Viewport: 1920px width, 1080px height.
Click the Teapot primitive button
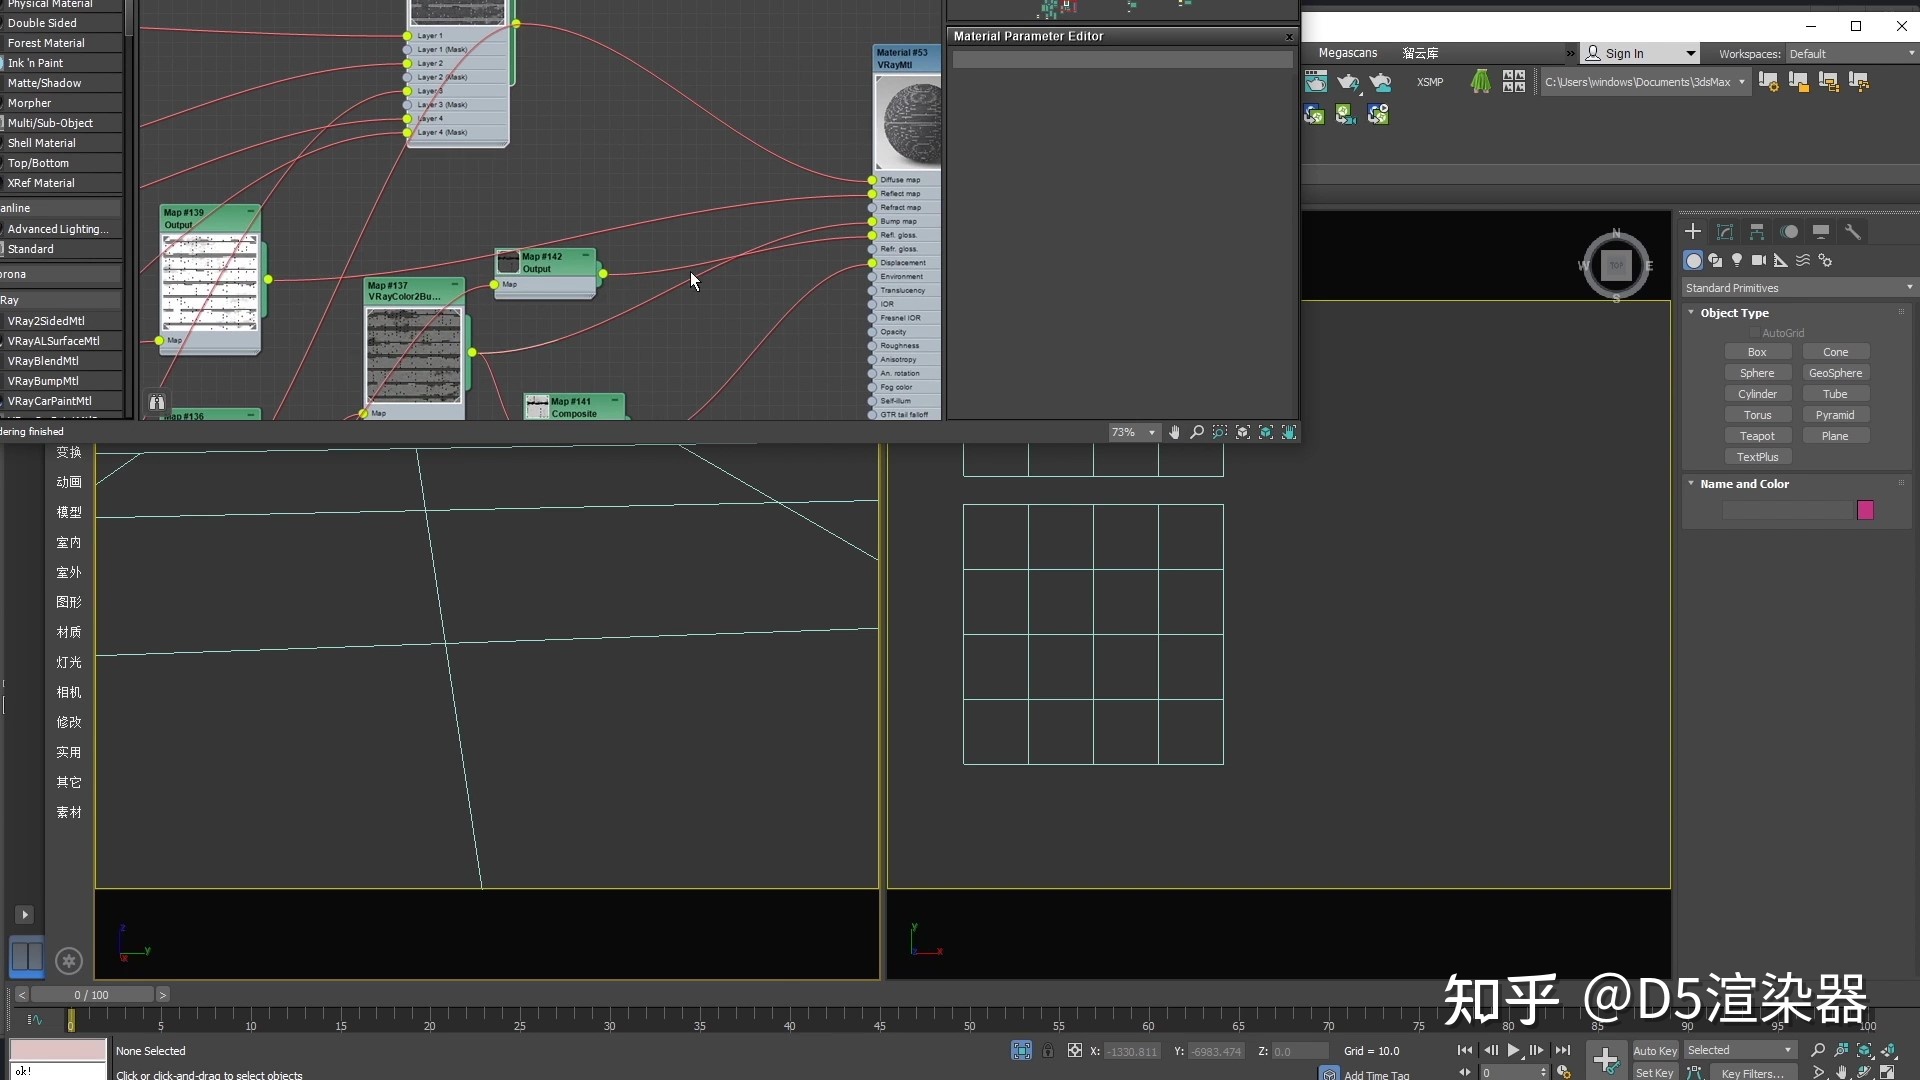pos(1757,436)
